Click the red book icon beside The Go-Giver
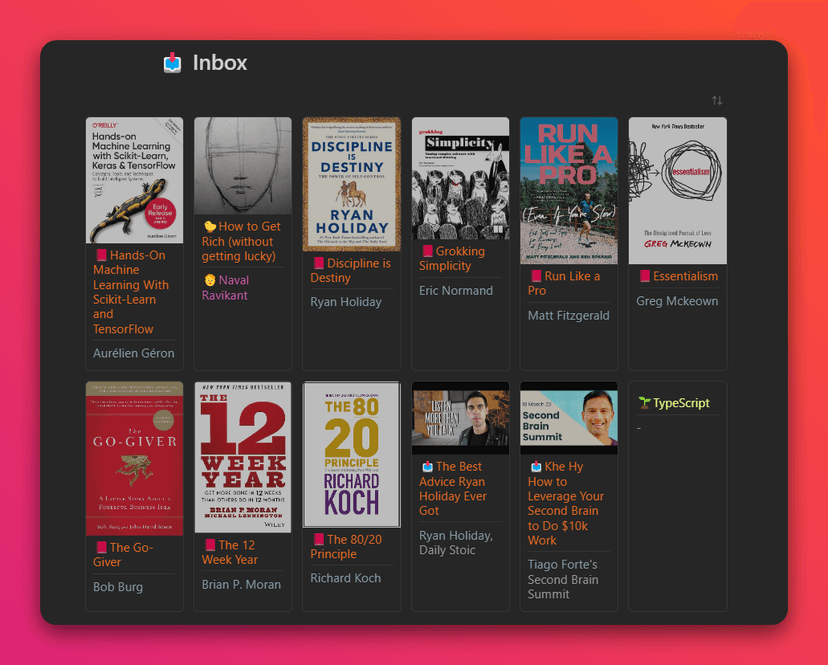Screen dimensions: 828x665 pos(101,547)
